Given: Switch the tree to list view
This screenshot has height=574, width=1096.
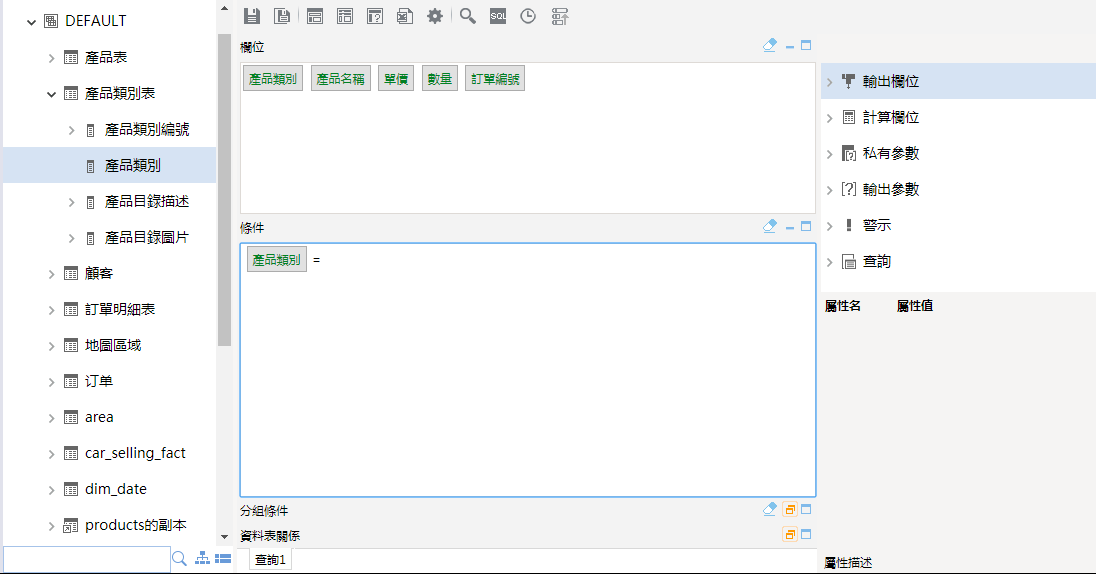Looking at the screenshot, I should [223, 558].
